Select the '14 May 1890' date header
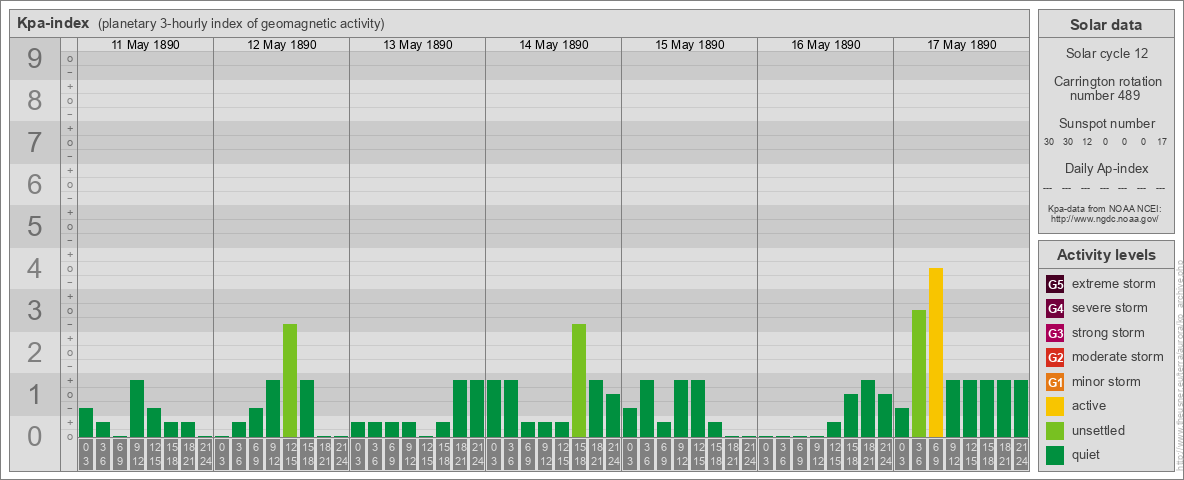This screenshot has width=1184, height=480. (x=553, y=45)
